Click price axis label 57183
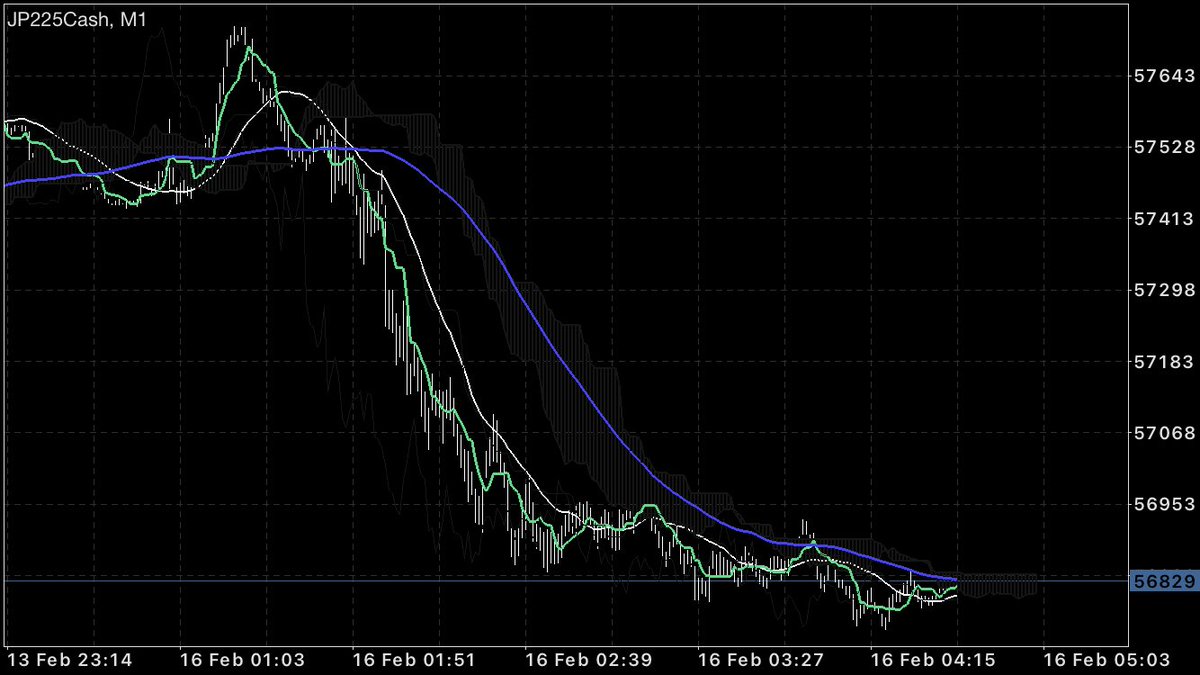The height and width of the screenshot is (675, 1200). pos(1166,362)
